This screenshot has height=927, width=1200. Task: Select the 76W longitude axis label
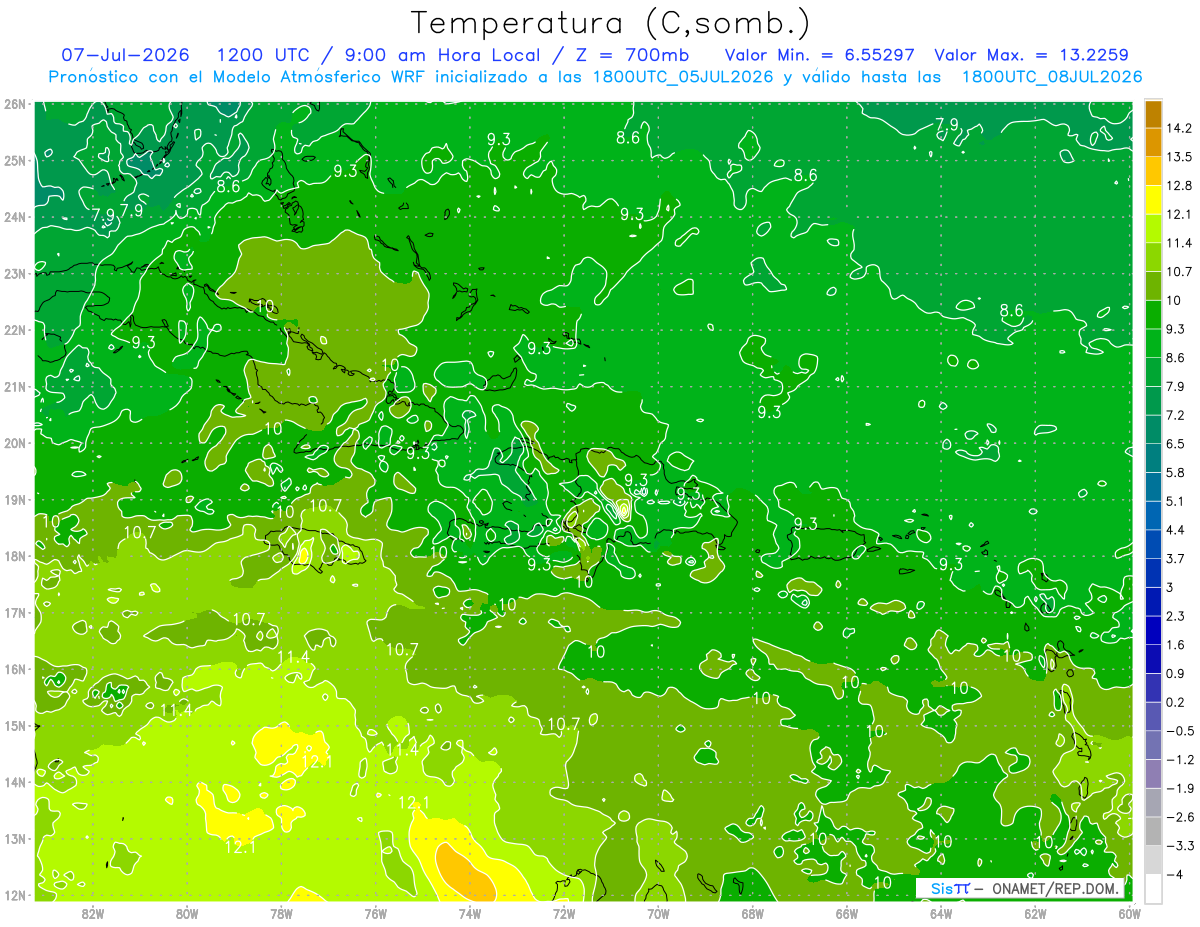click(x=375, y=912)
